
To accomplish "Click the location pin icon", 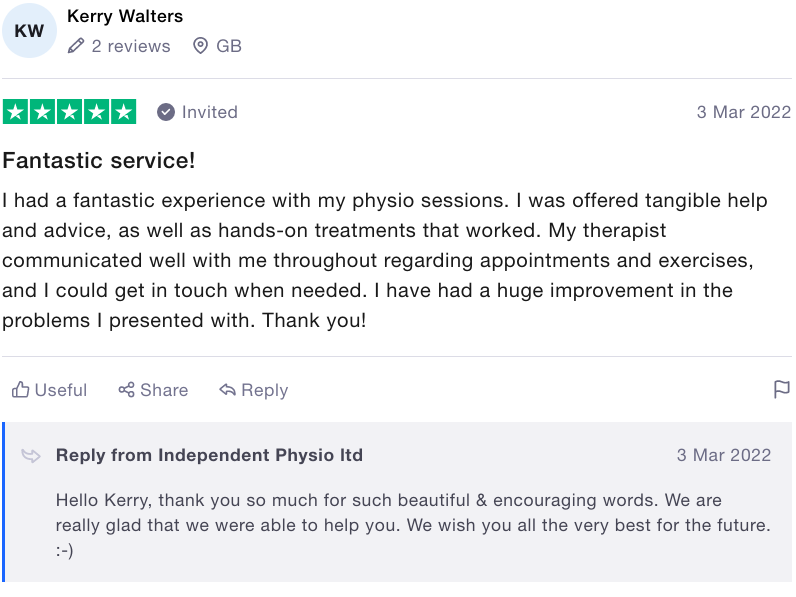I will [x=201, y=46].
